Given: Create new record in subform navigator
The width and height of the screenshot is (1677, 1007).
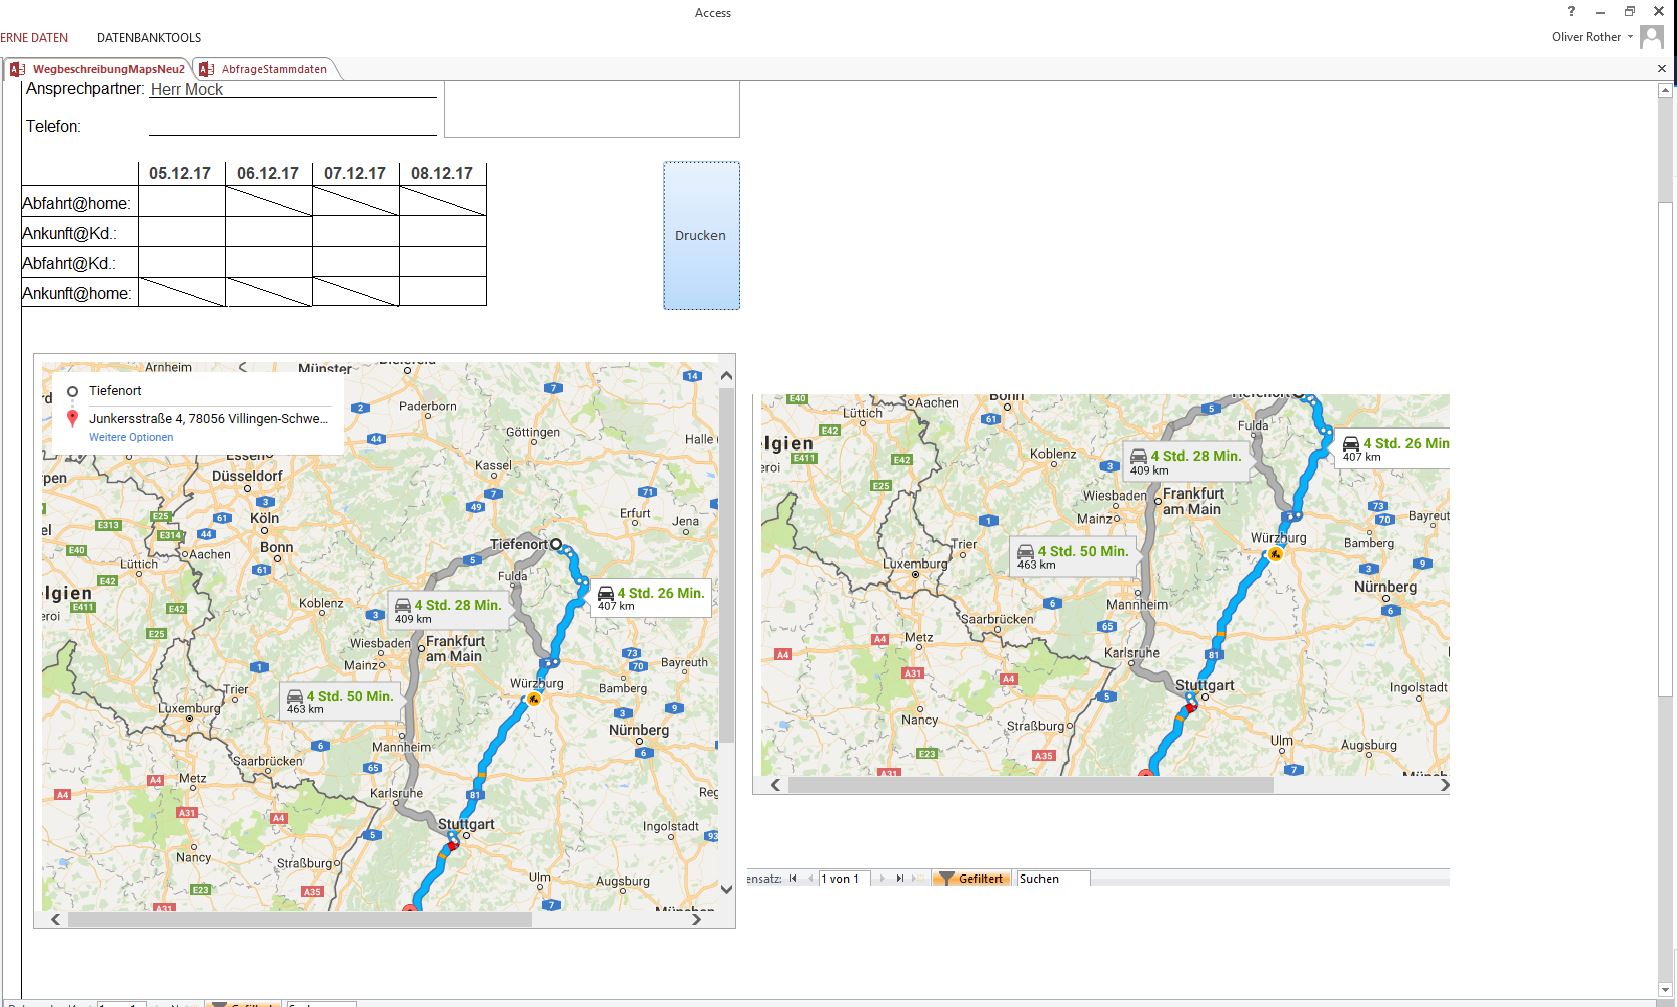Looking at the screenshot, I should (x=917, y=879).
